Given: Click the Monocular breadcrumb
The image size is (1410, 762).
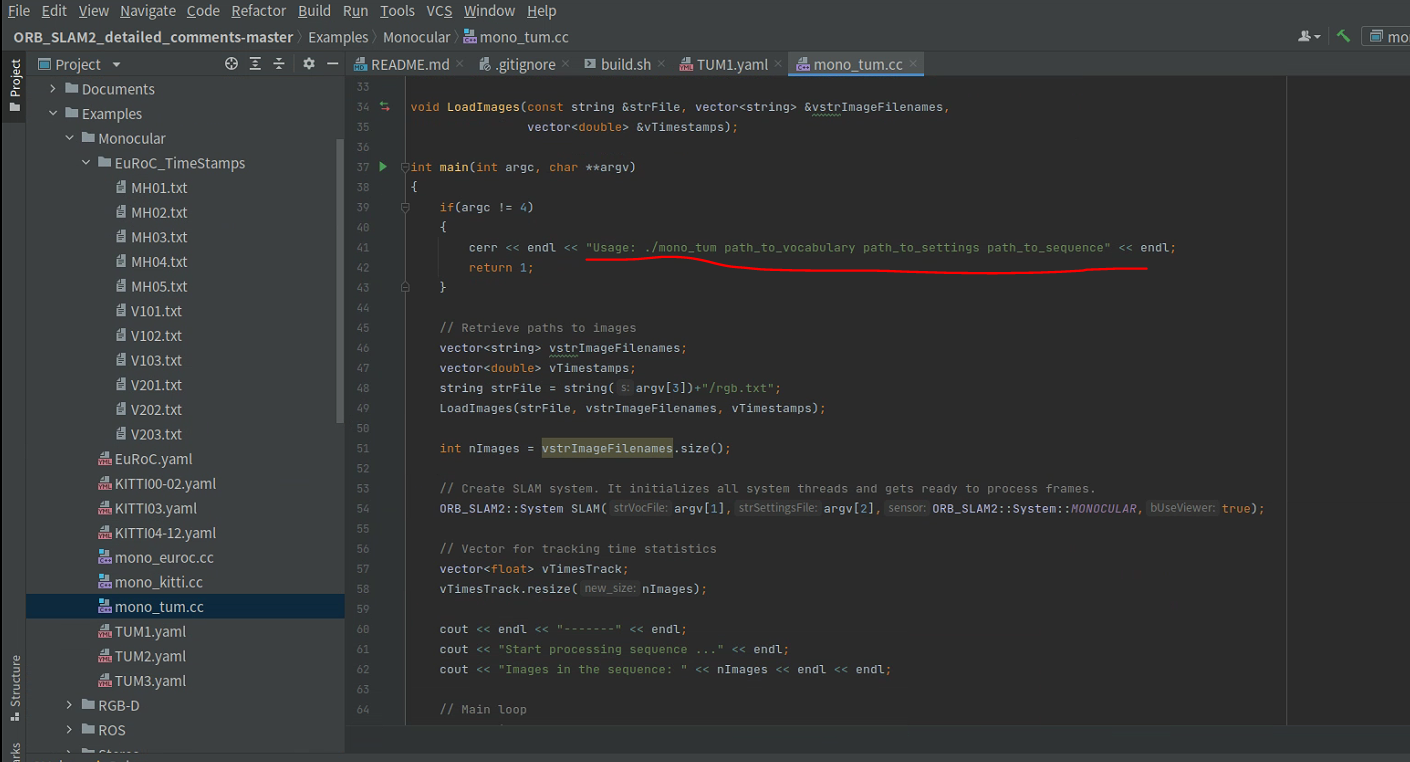Looking at the screenshot, I should [x=417, y=37].
